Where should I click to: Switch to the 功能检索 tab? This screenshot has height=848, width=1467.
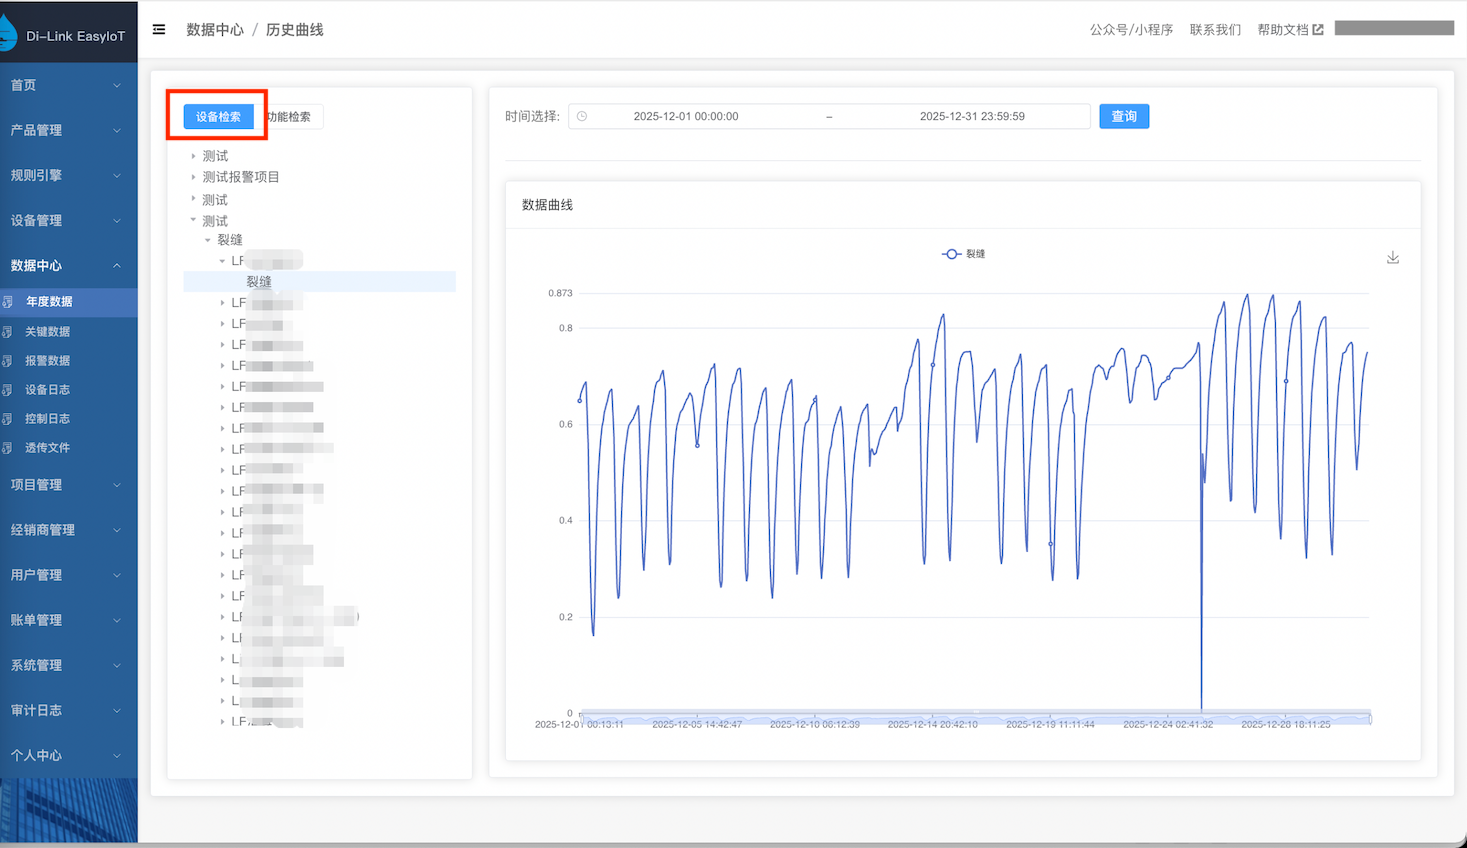tap(290, 117)
